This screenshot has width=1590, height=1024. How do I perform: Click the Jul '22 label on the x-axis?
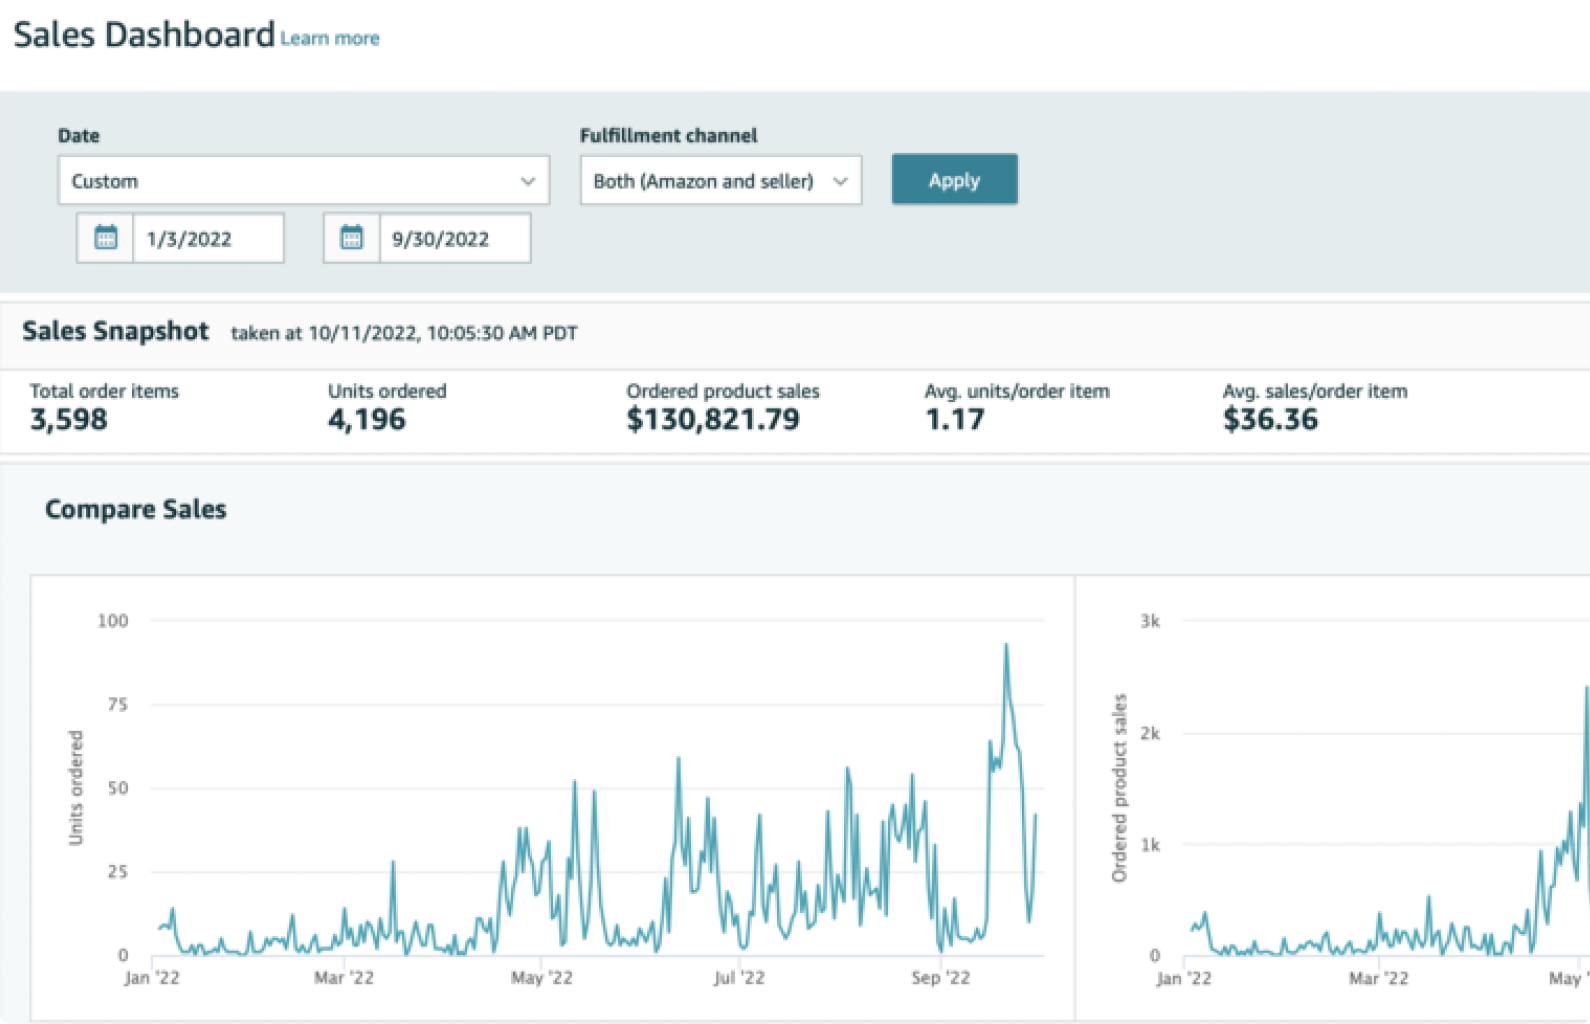coord(738,978)
